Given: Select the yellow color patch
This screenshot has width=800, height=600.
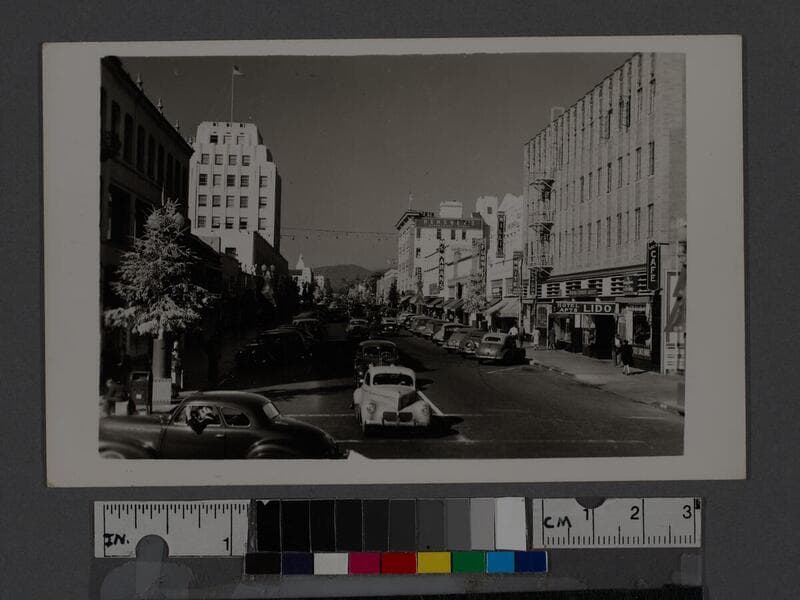Looking at the screenshot, I should pos(433,563).
